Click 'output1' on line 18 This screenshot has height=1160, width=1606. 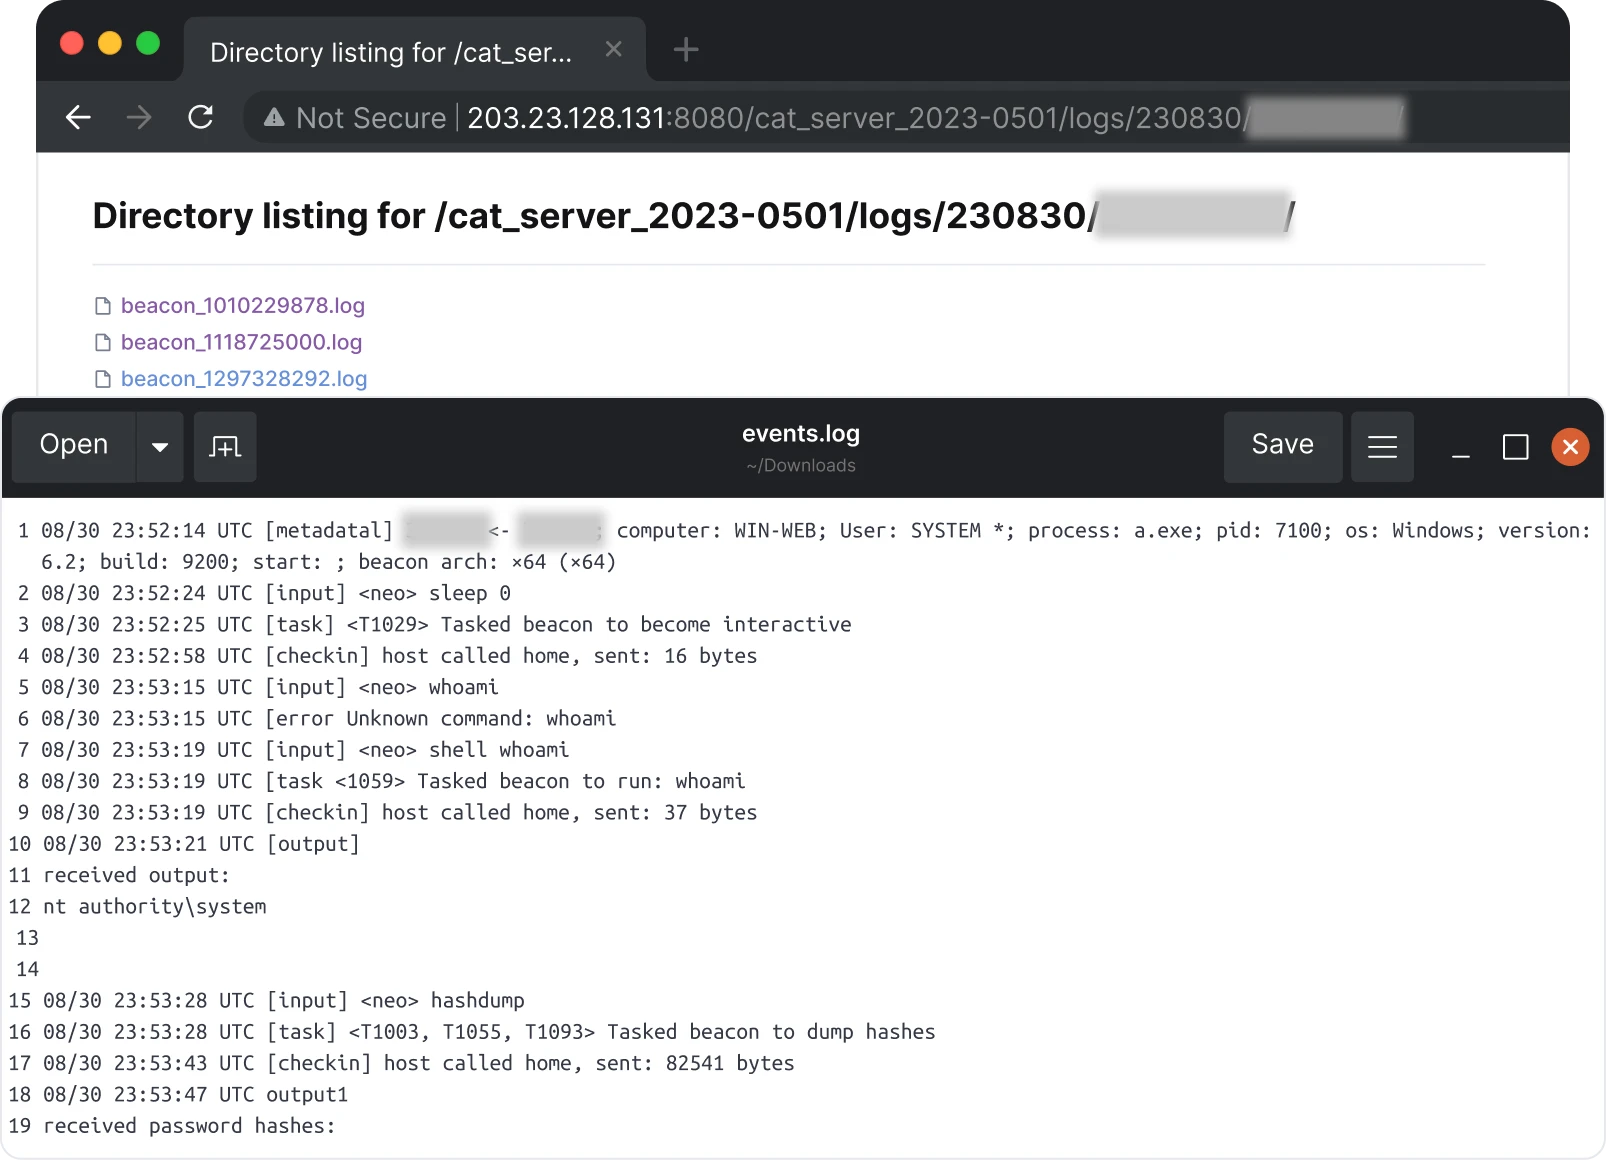point(307,1095)
